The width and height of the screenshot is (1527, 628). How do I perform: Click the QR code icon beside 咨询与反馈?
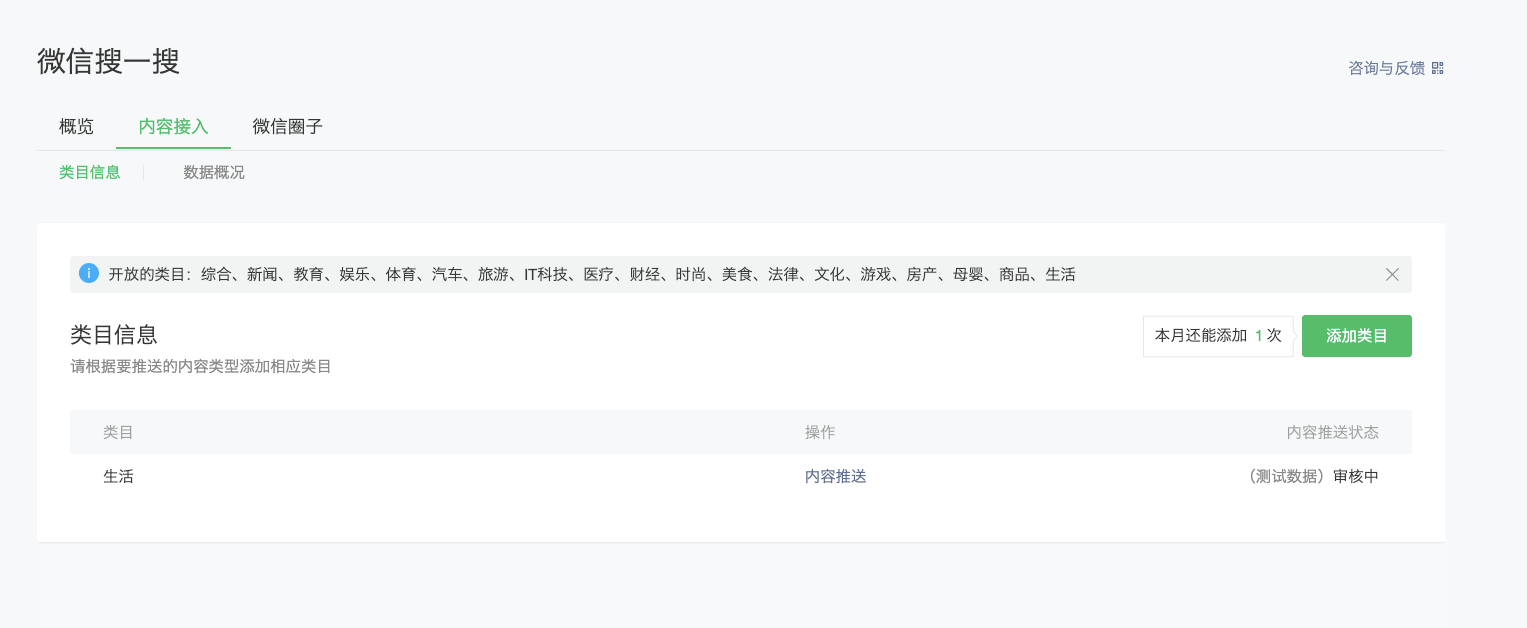click(x=1438, y=68)
